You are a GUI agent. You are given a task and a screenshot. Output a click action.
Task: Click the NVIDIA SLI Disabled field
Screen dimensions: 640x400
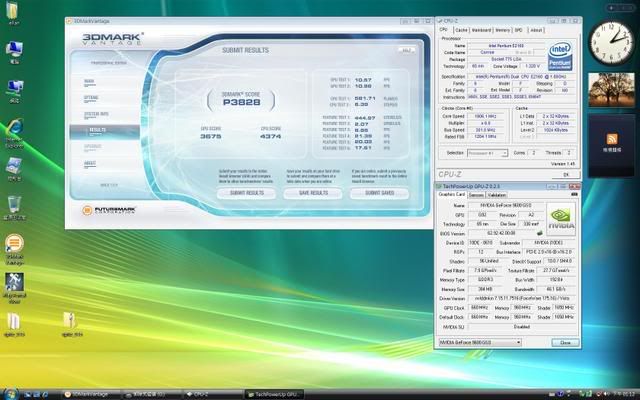[522, 327]
